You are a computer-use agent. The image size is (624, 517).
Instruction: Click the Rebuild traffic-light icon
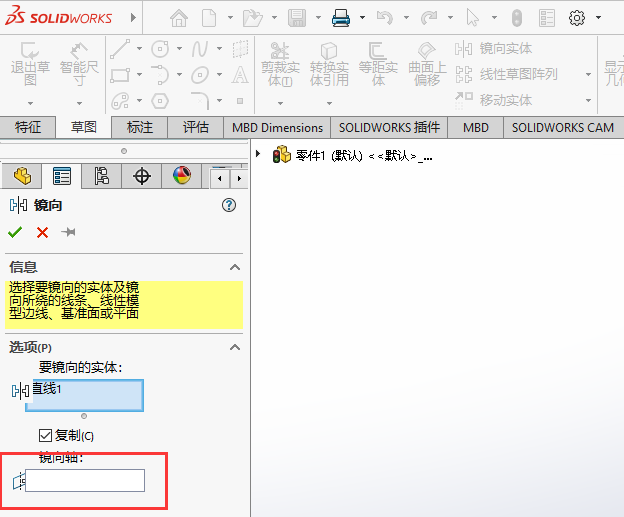(x=517, y=18)
